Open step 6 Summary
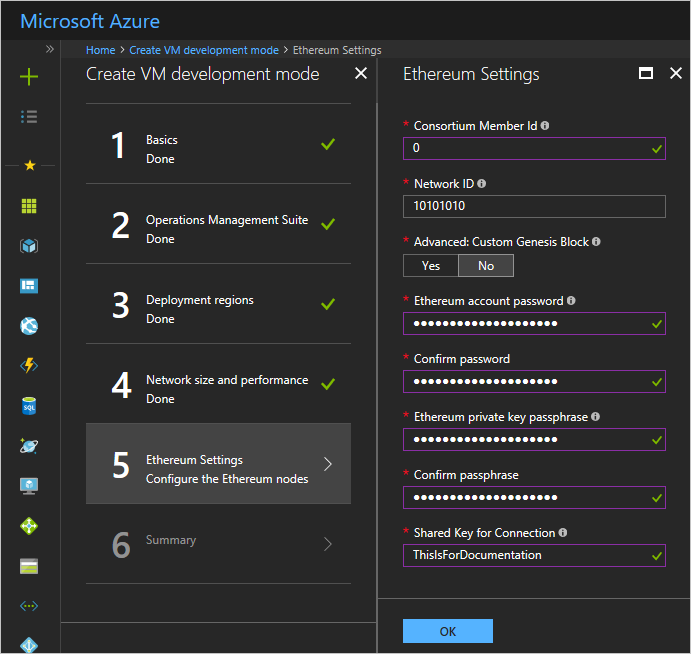691x654 pixels. (218, 544)
